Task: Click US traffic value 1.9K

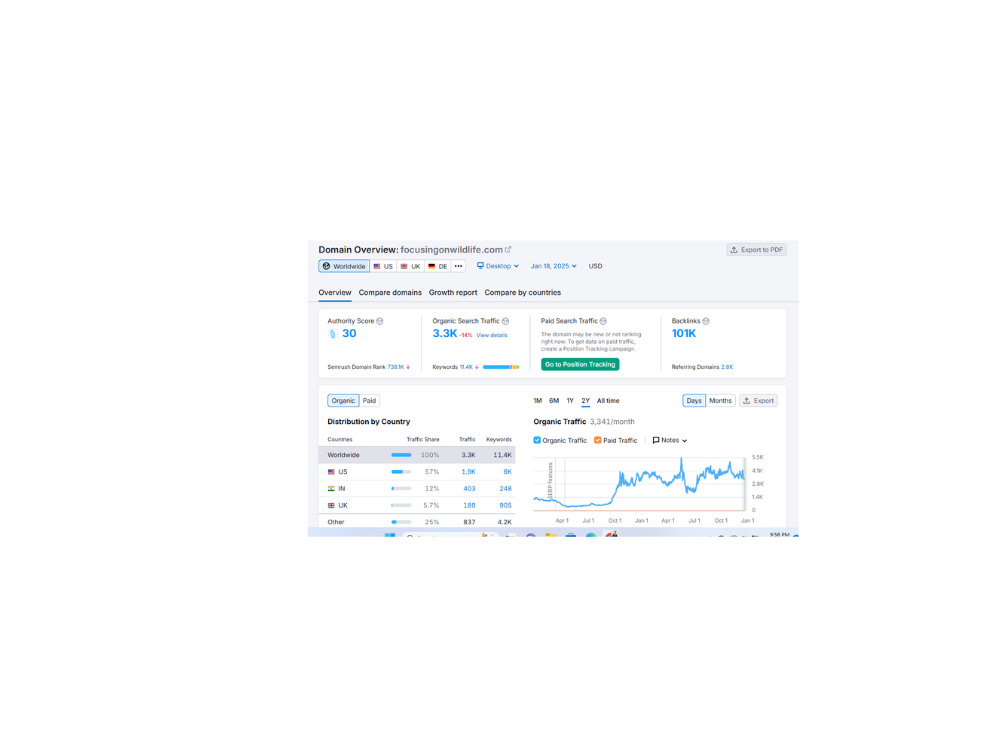Action: coord(469,472)
